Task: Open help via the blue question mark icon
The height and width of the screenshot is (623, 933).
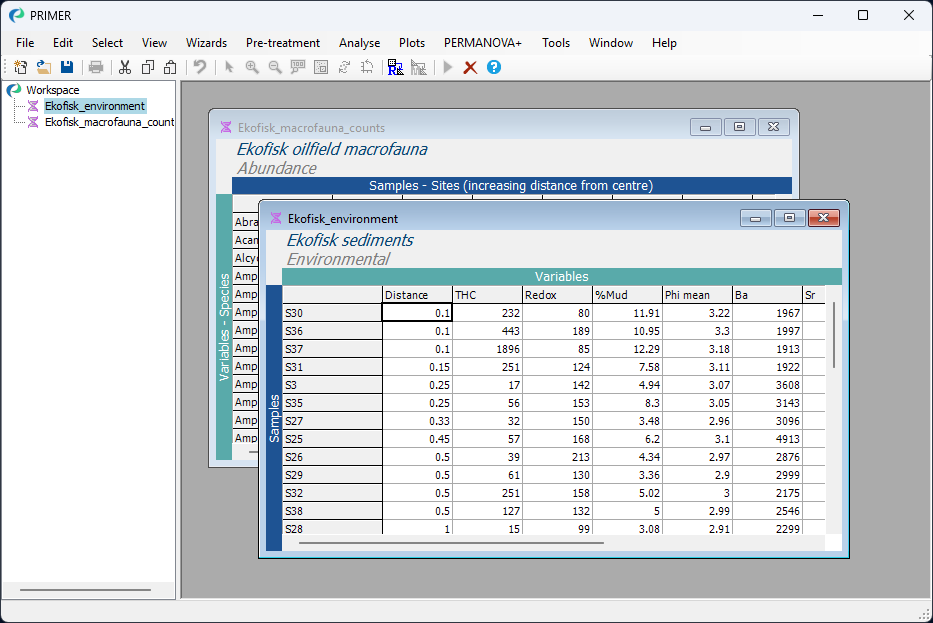Action: click(x=493, y=67)
